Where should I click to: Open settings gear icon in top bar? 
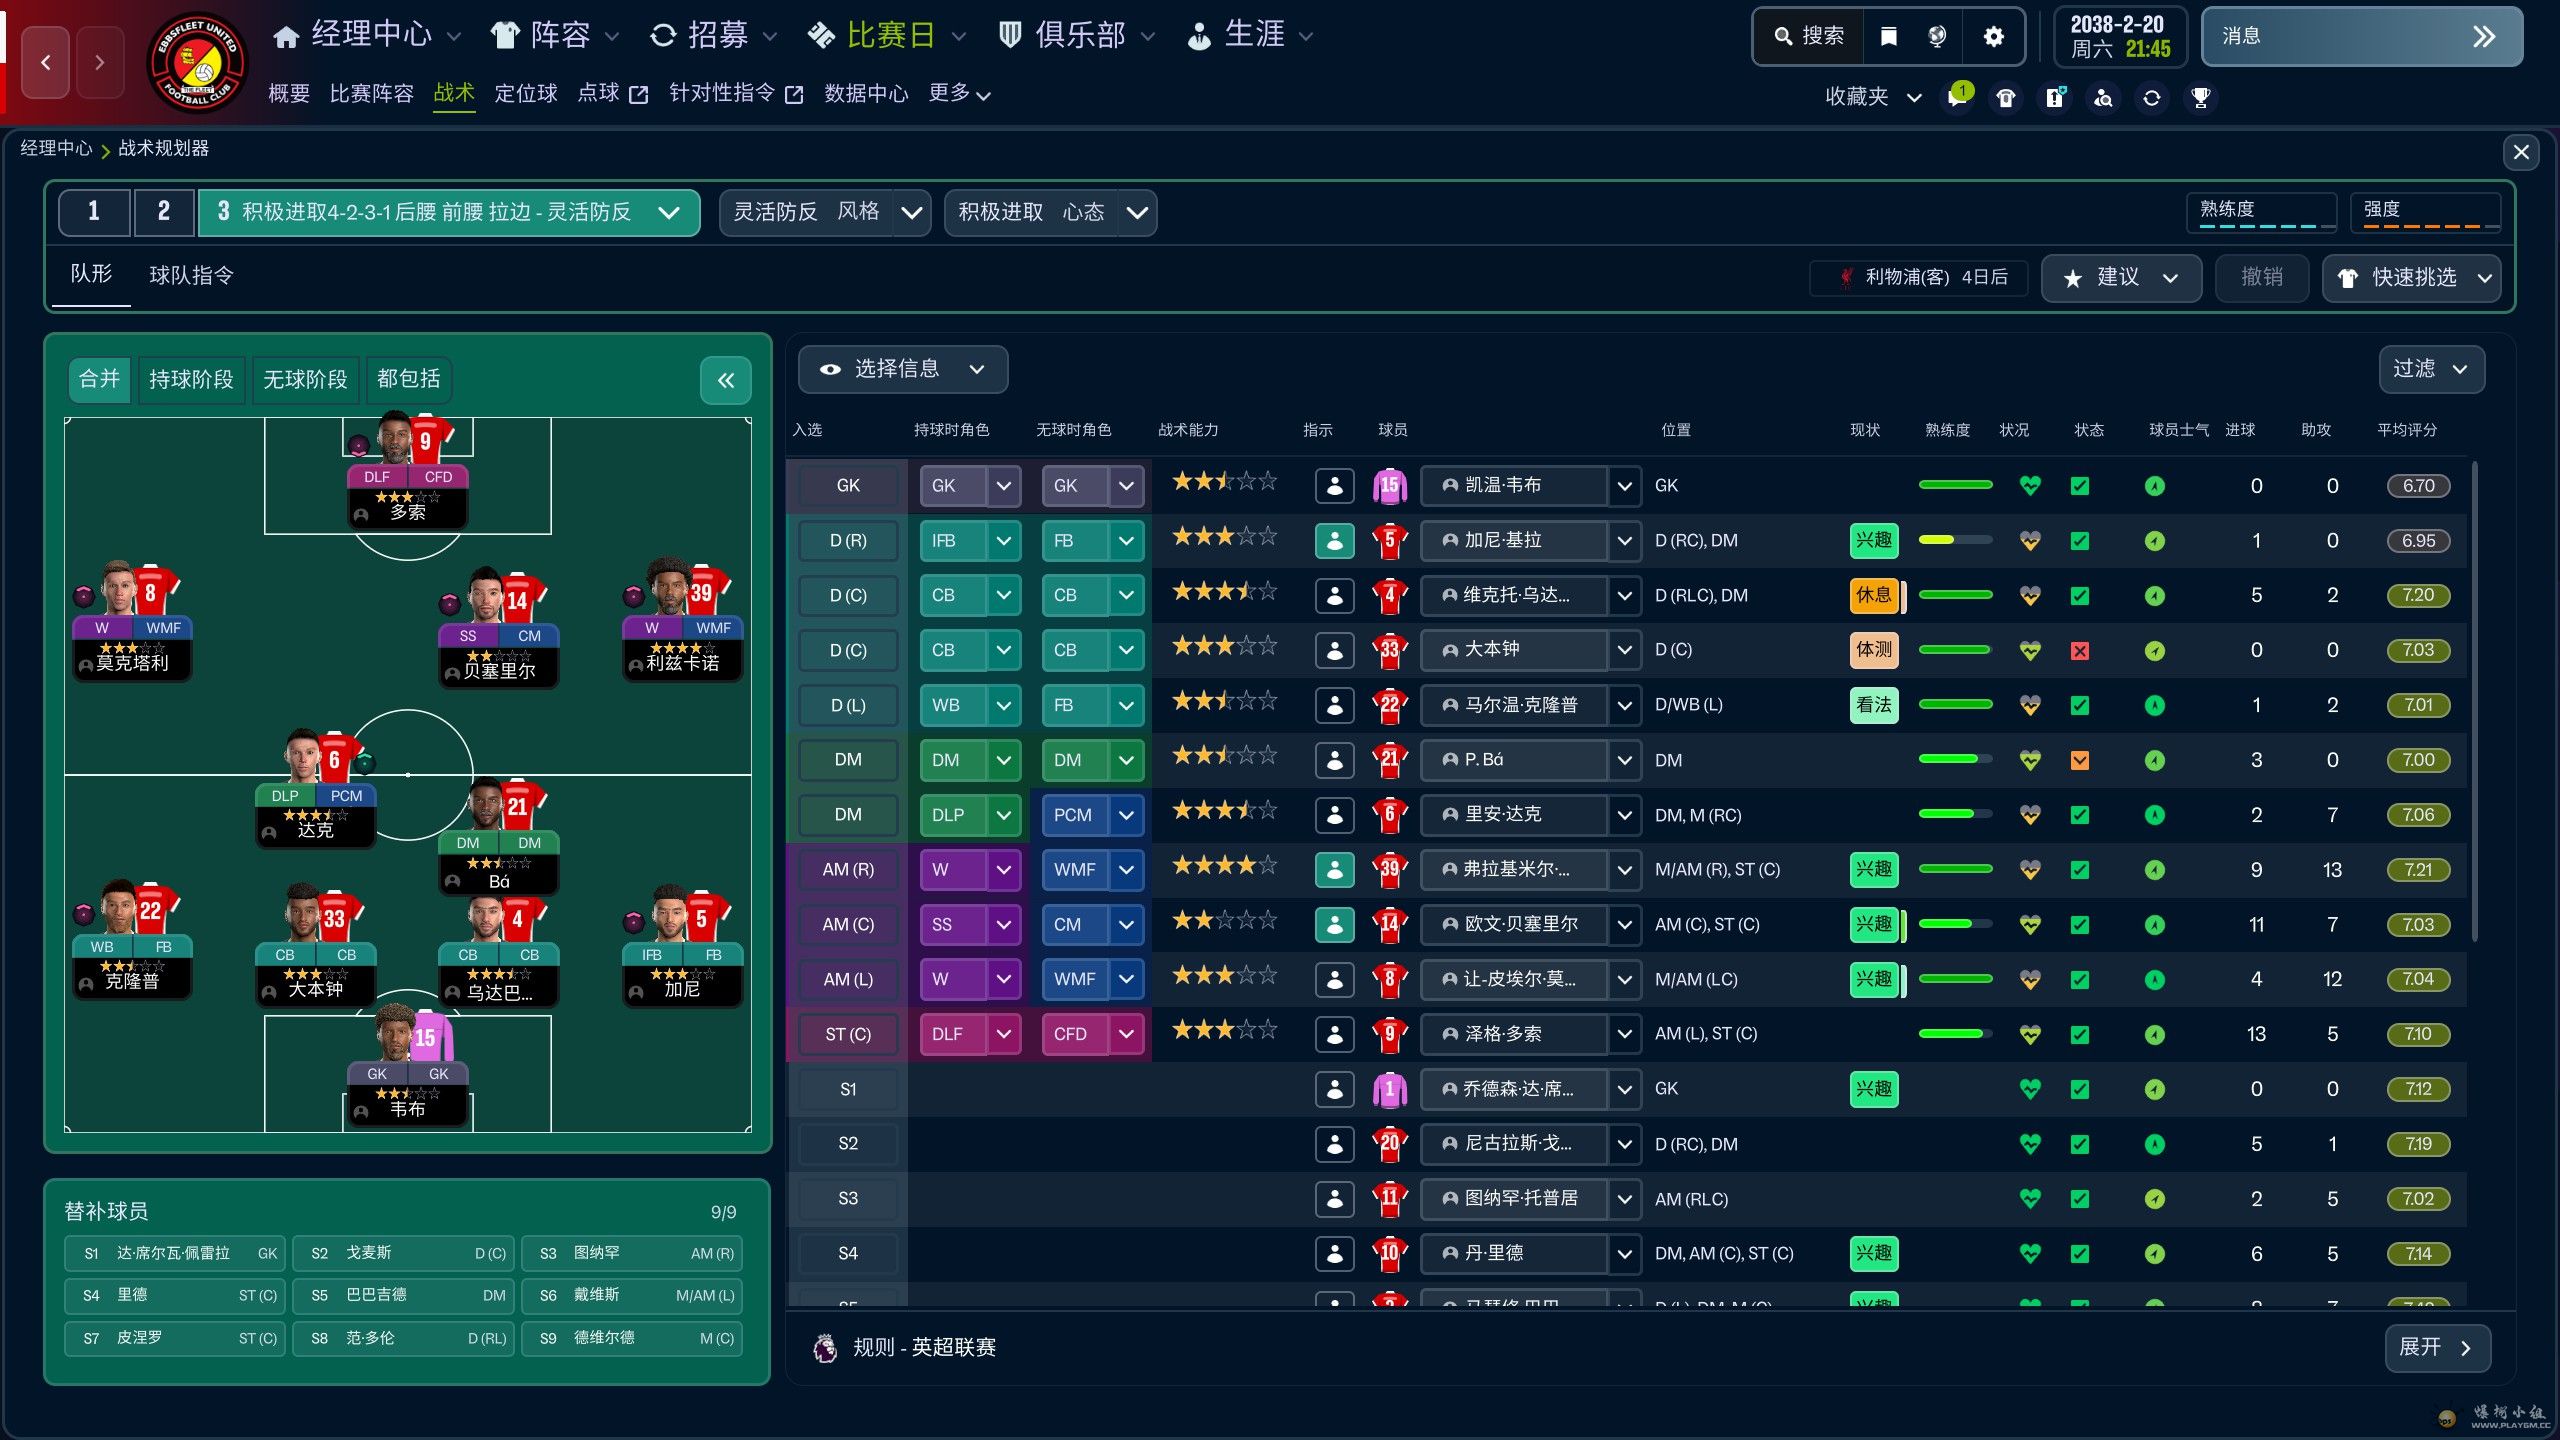(1993, 37)
